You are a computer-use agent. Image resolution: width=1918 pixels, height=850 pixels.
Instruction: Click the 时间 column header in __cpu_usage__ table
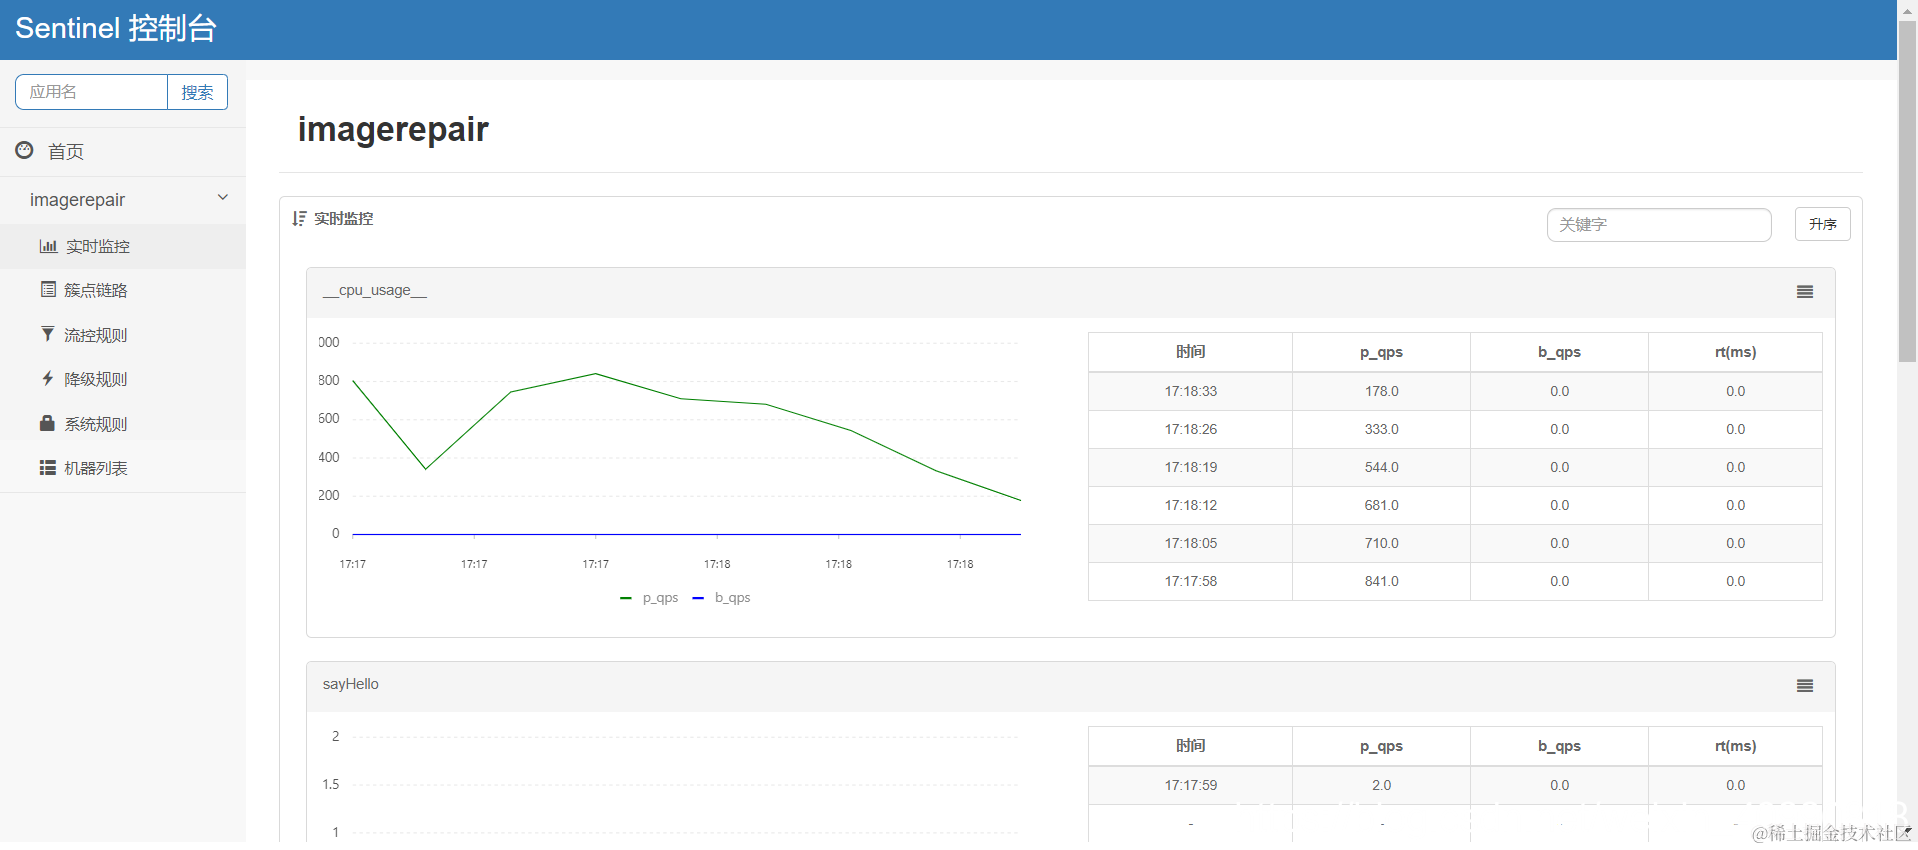[1190, 352]
